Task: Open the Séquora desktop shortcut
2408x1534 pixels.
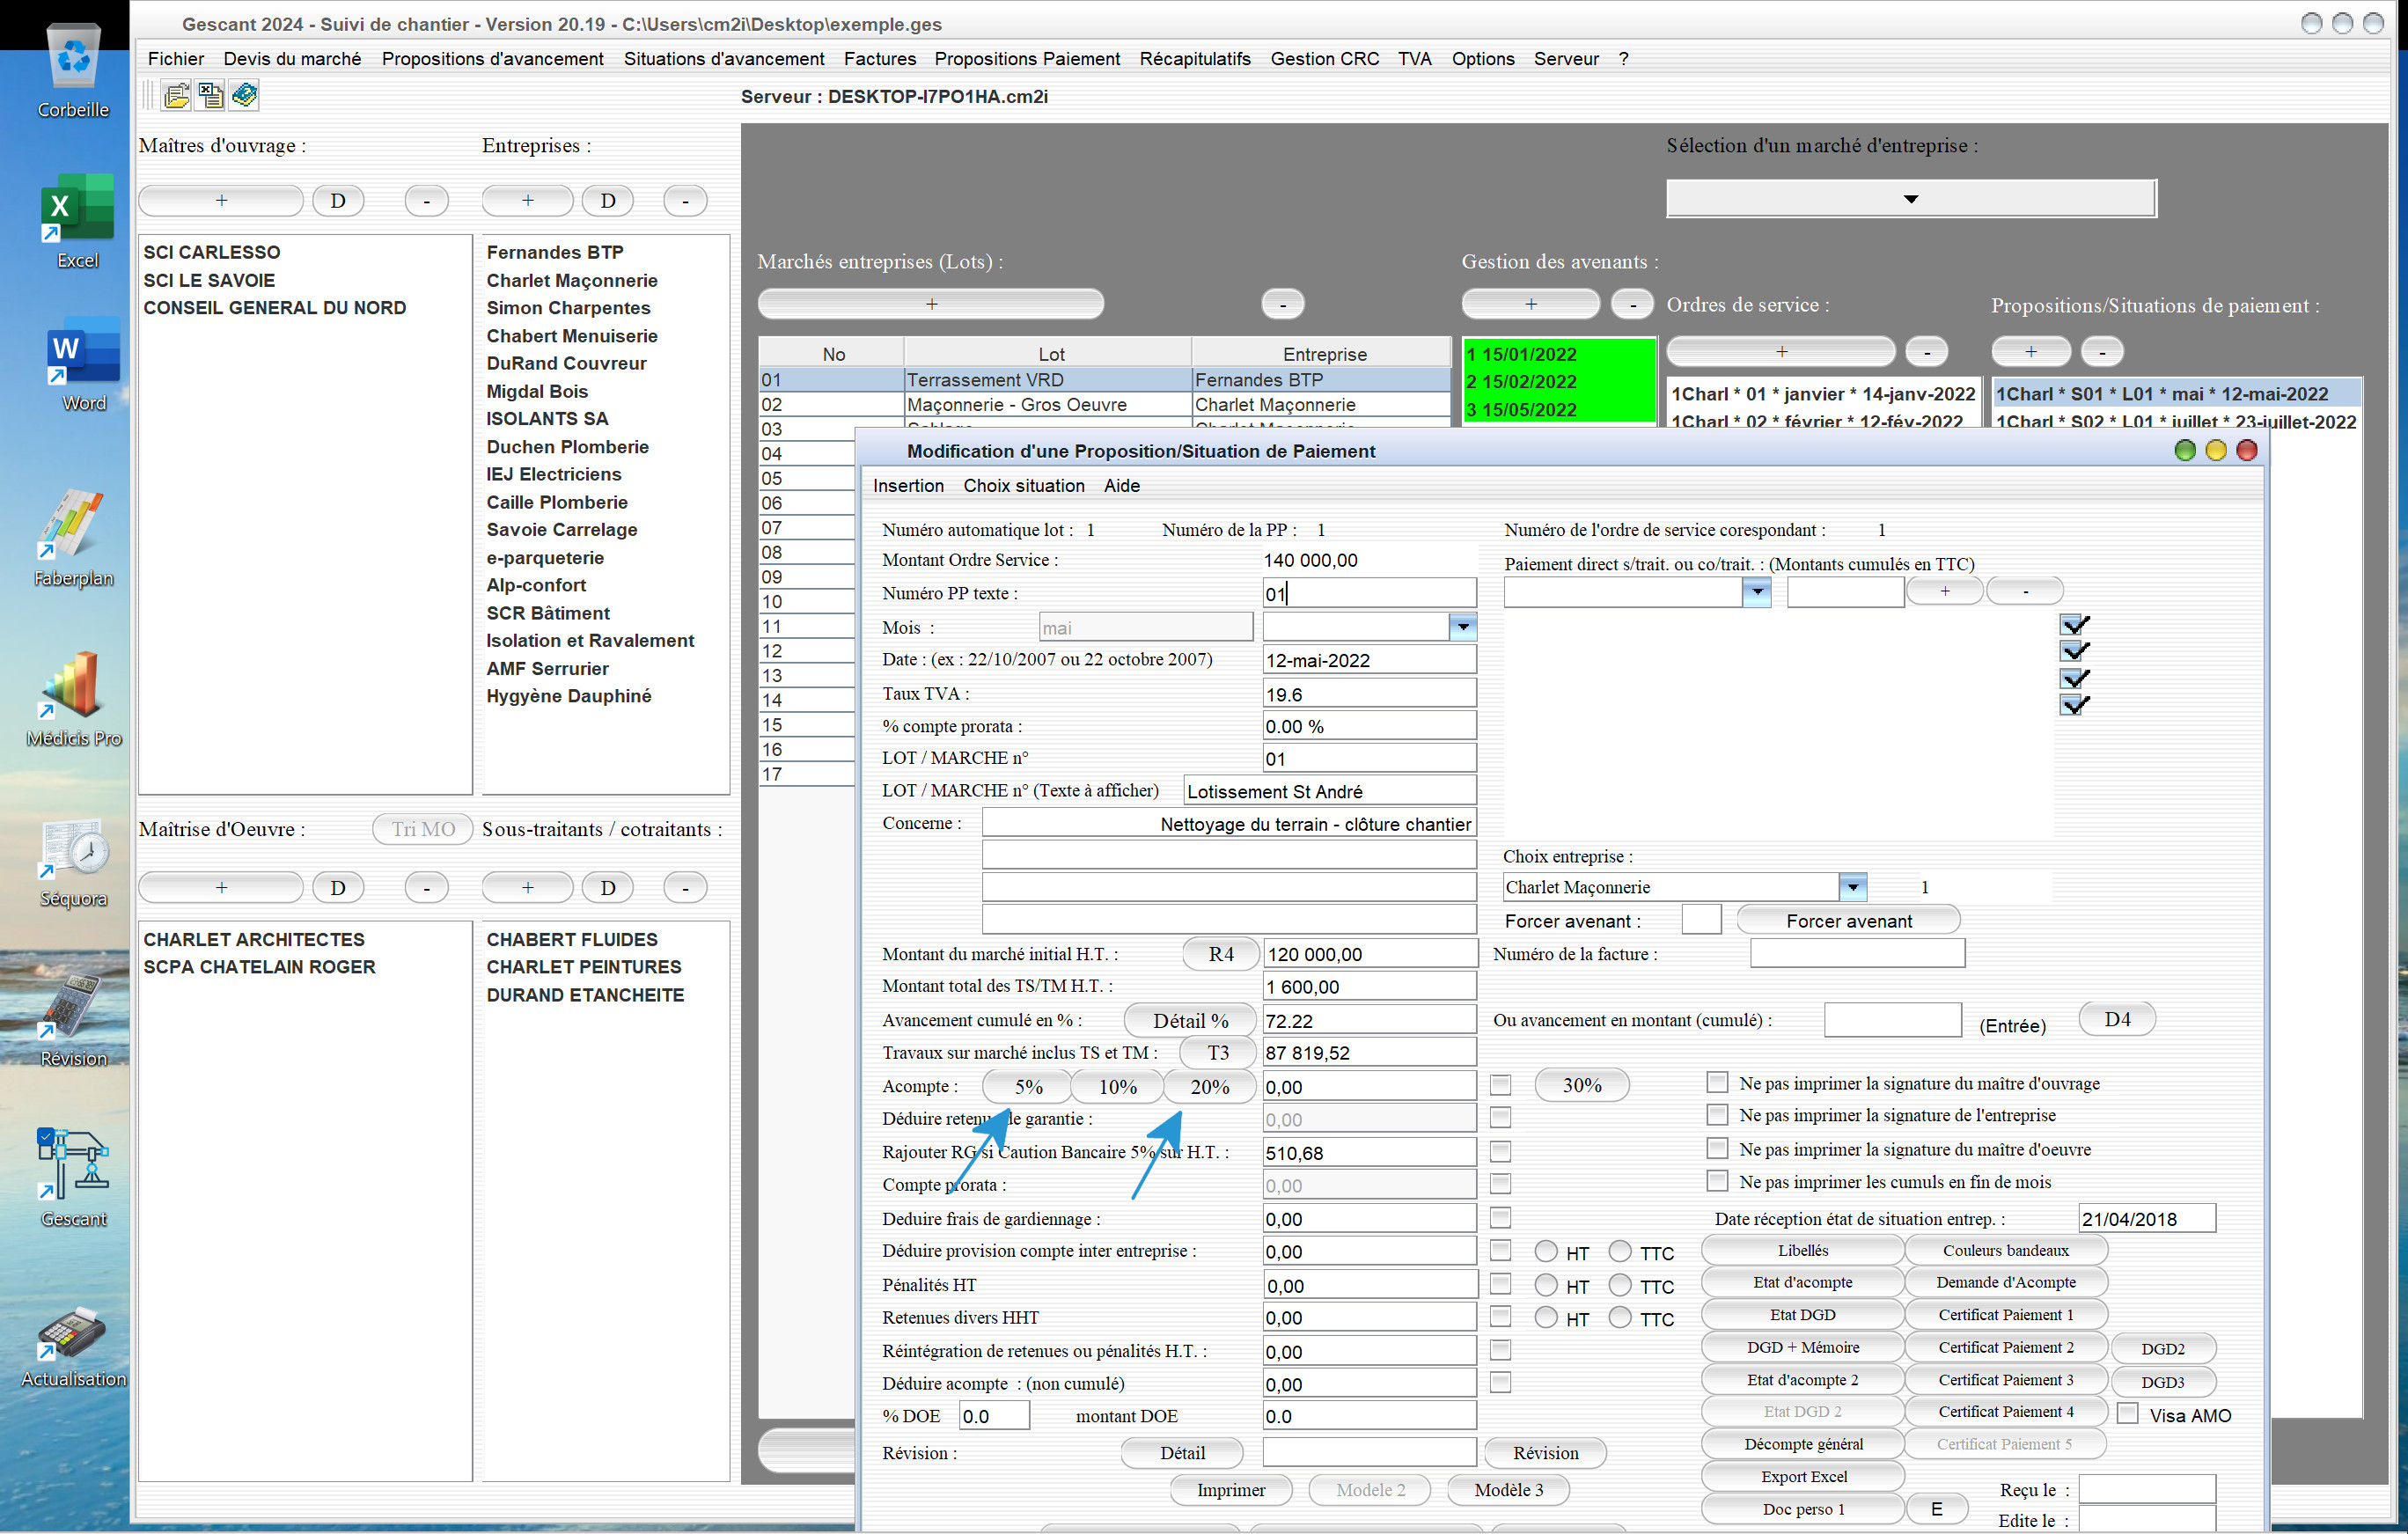Action: pyautogui.click(x=74, y=862)
